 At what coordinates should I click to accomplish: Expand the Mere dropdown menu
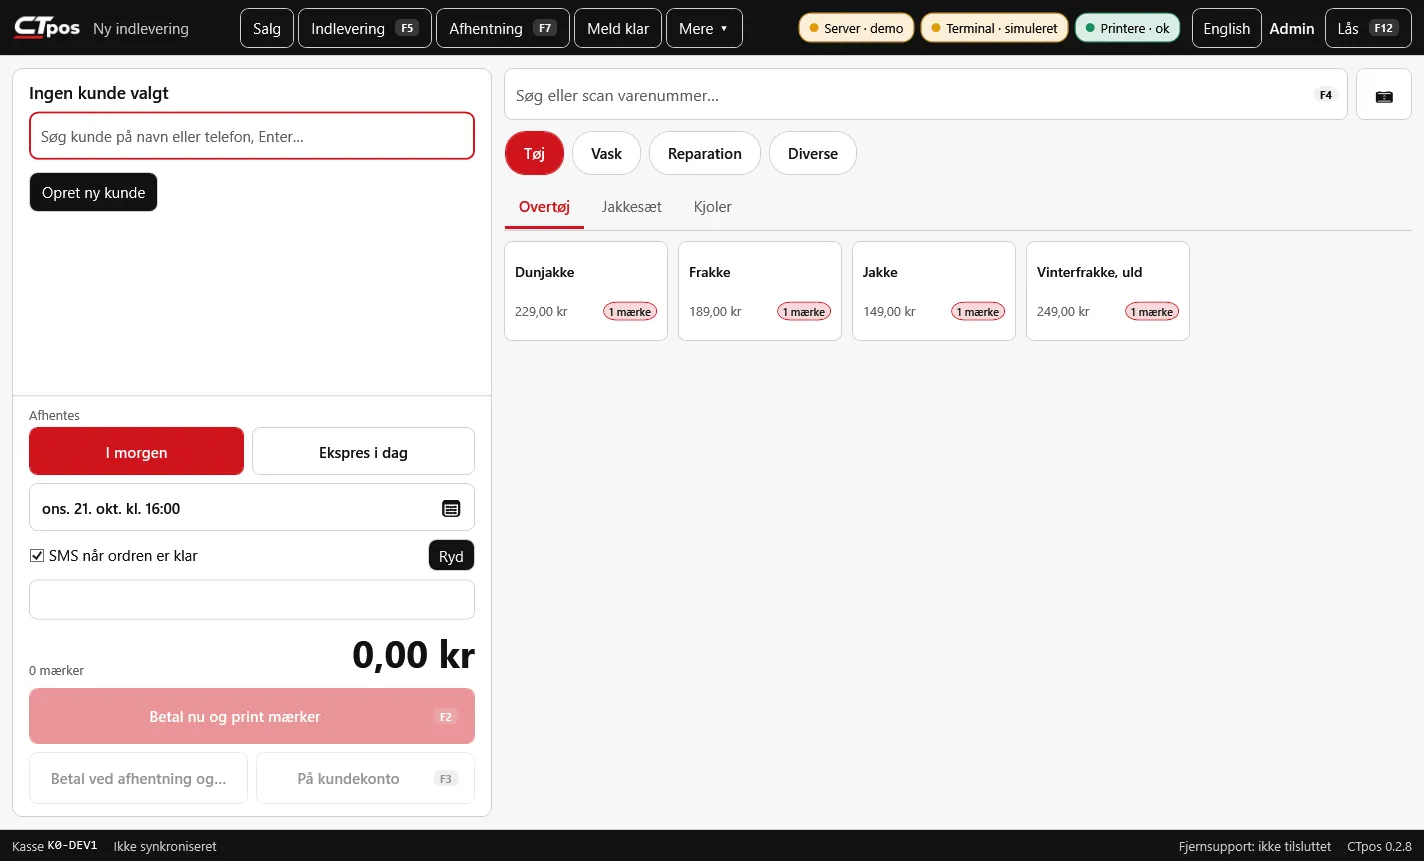coord(704,28)
